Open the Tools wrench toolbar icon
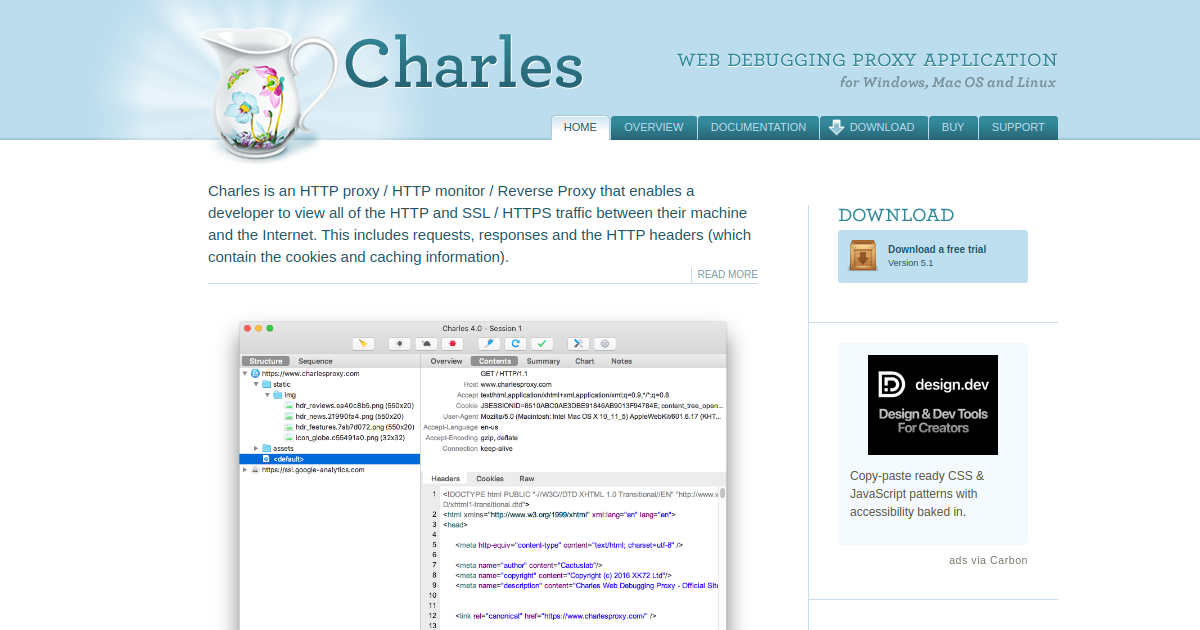 [x=579, y=343]
